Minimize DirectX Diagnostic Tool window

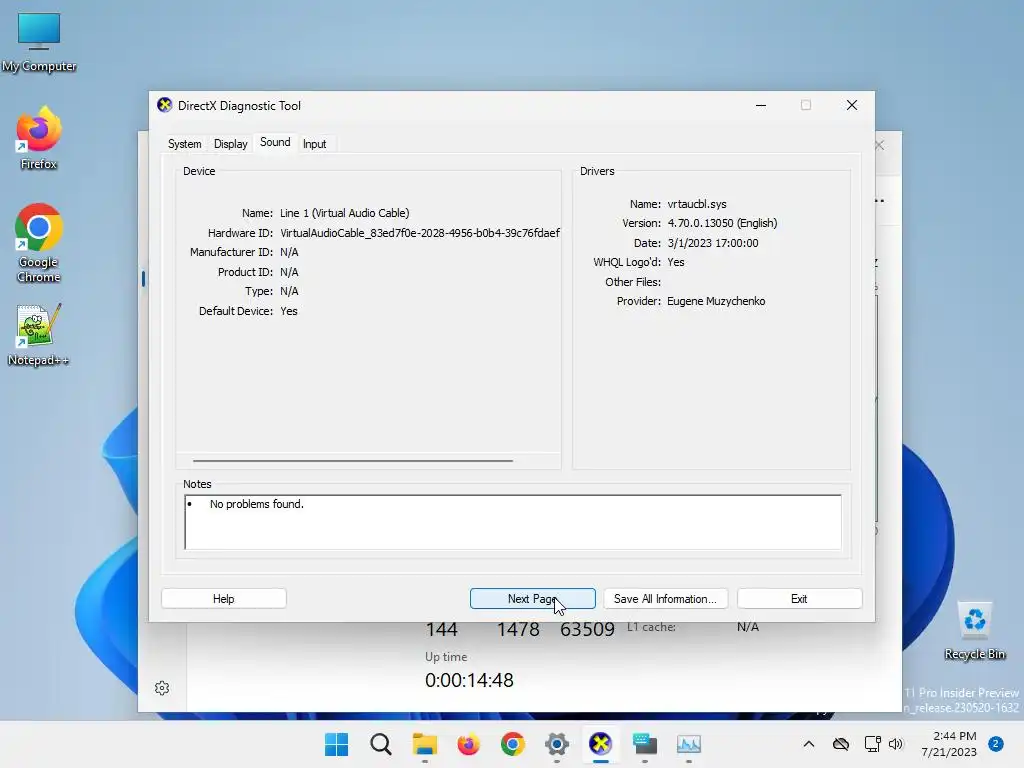click(761, 105)
